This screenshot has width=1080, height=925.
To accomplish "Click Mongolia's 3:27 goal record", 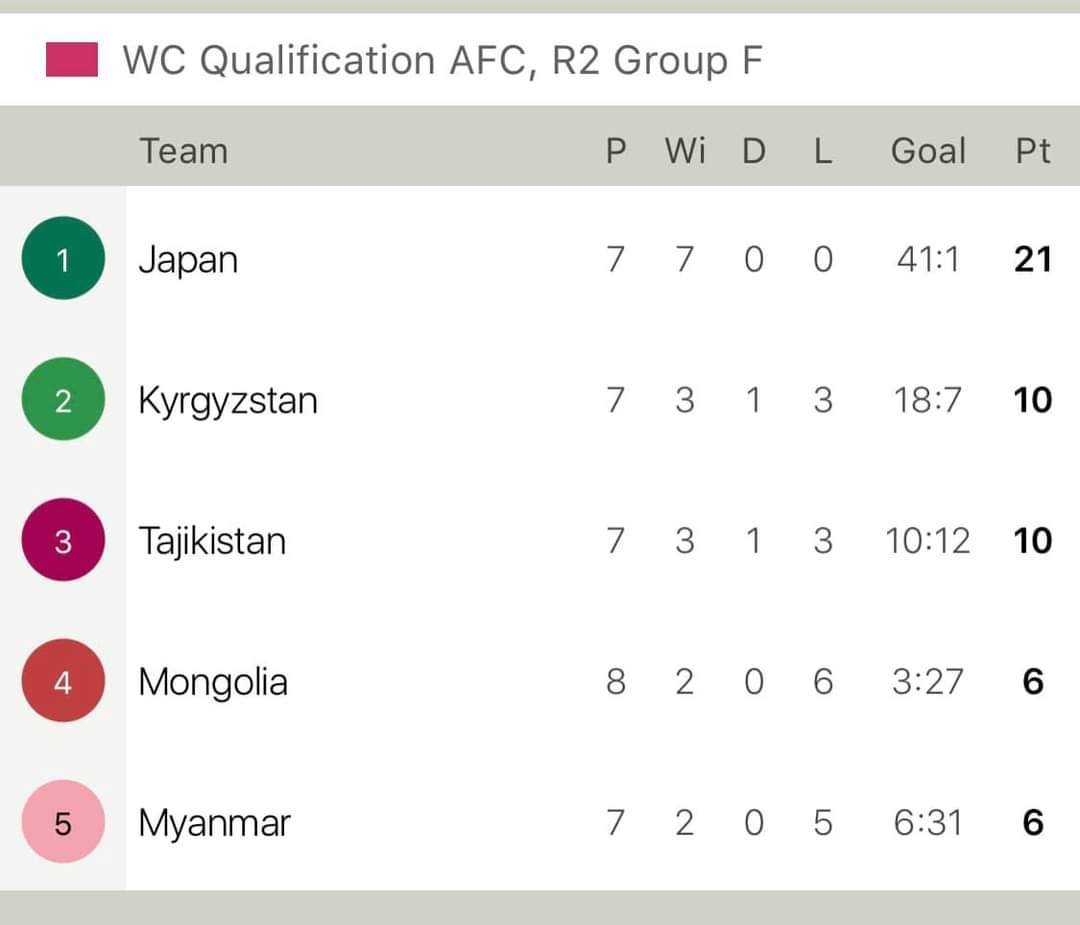I will [x=928, y=682].
